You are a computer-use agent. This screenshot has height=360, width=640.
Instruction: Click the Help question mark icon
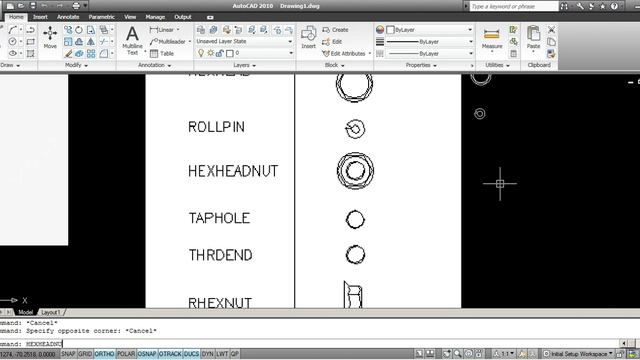[x=614, y=6]
